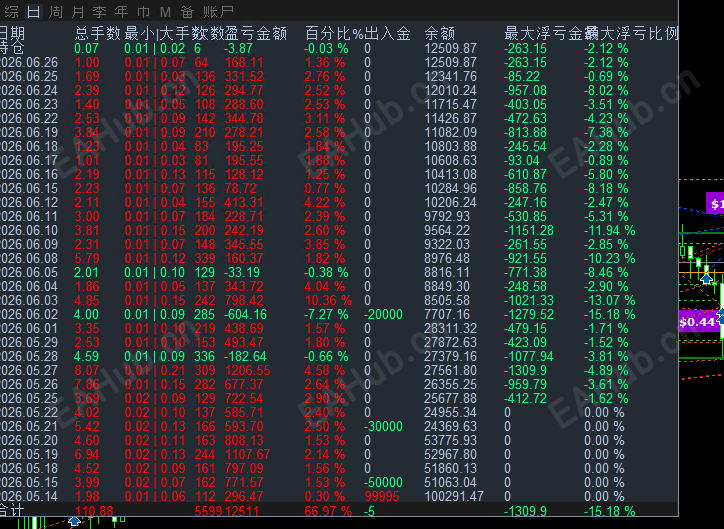Image resolution: width=724 pixels, height=529 pixels.
Task: Click the withdrawal amount -30000
Action: click(x=383, y=426)
